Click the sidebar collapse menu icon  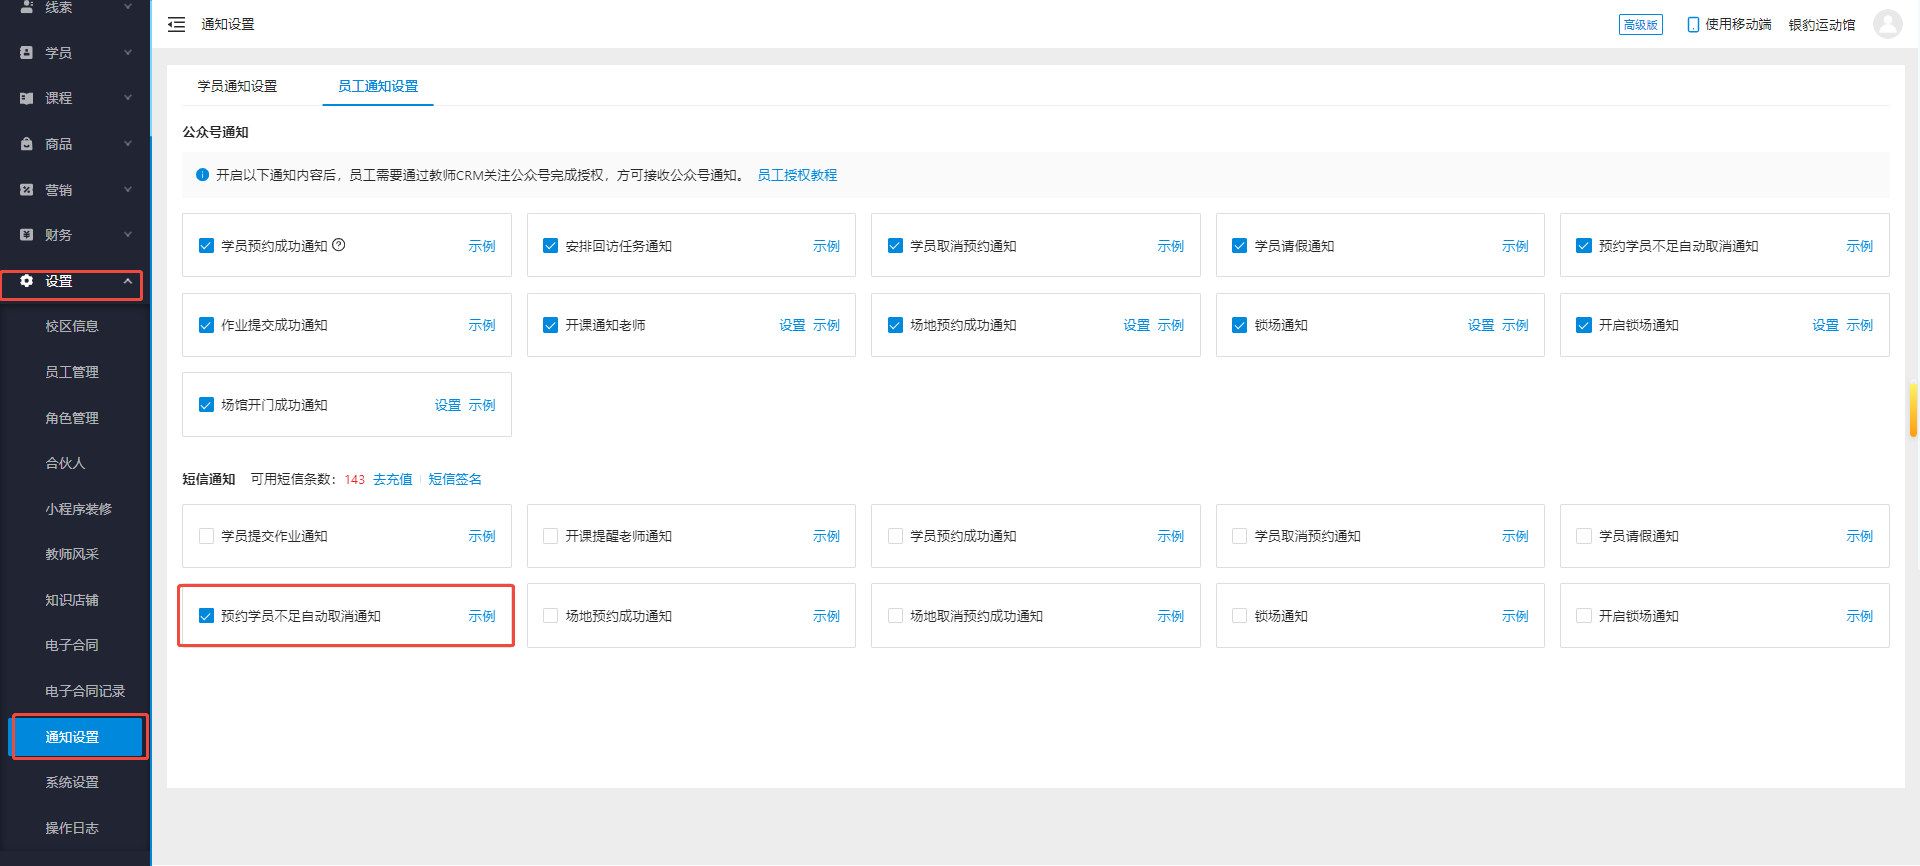(x=176, y=24)
